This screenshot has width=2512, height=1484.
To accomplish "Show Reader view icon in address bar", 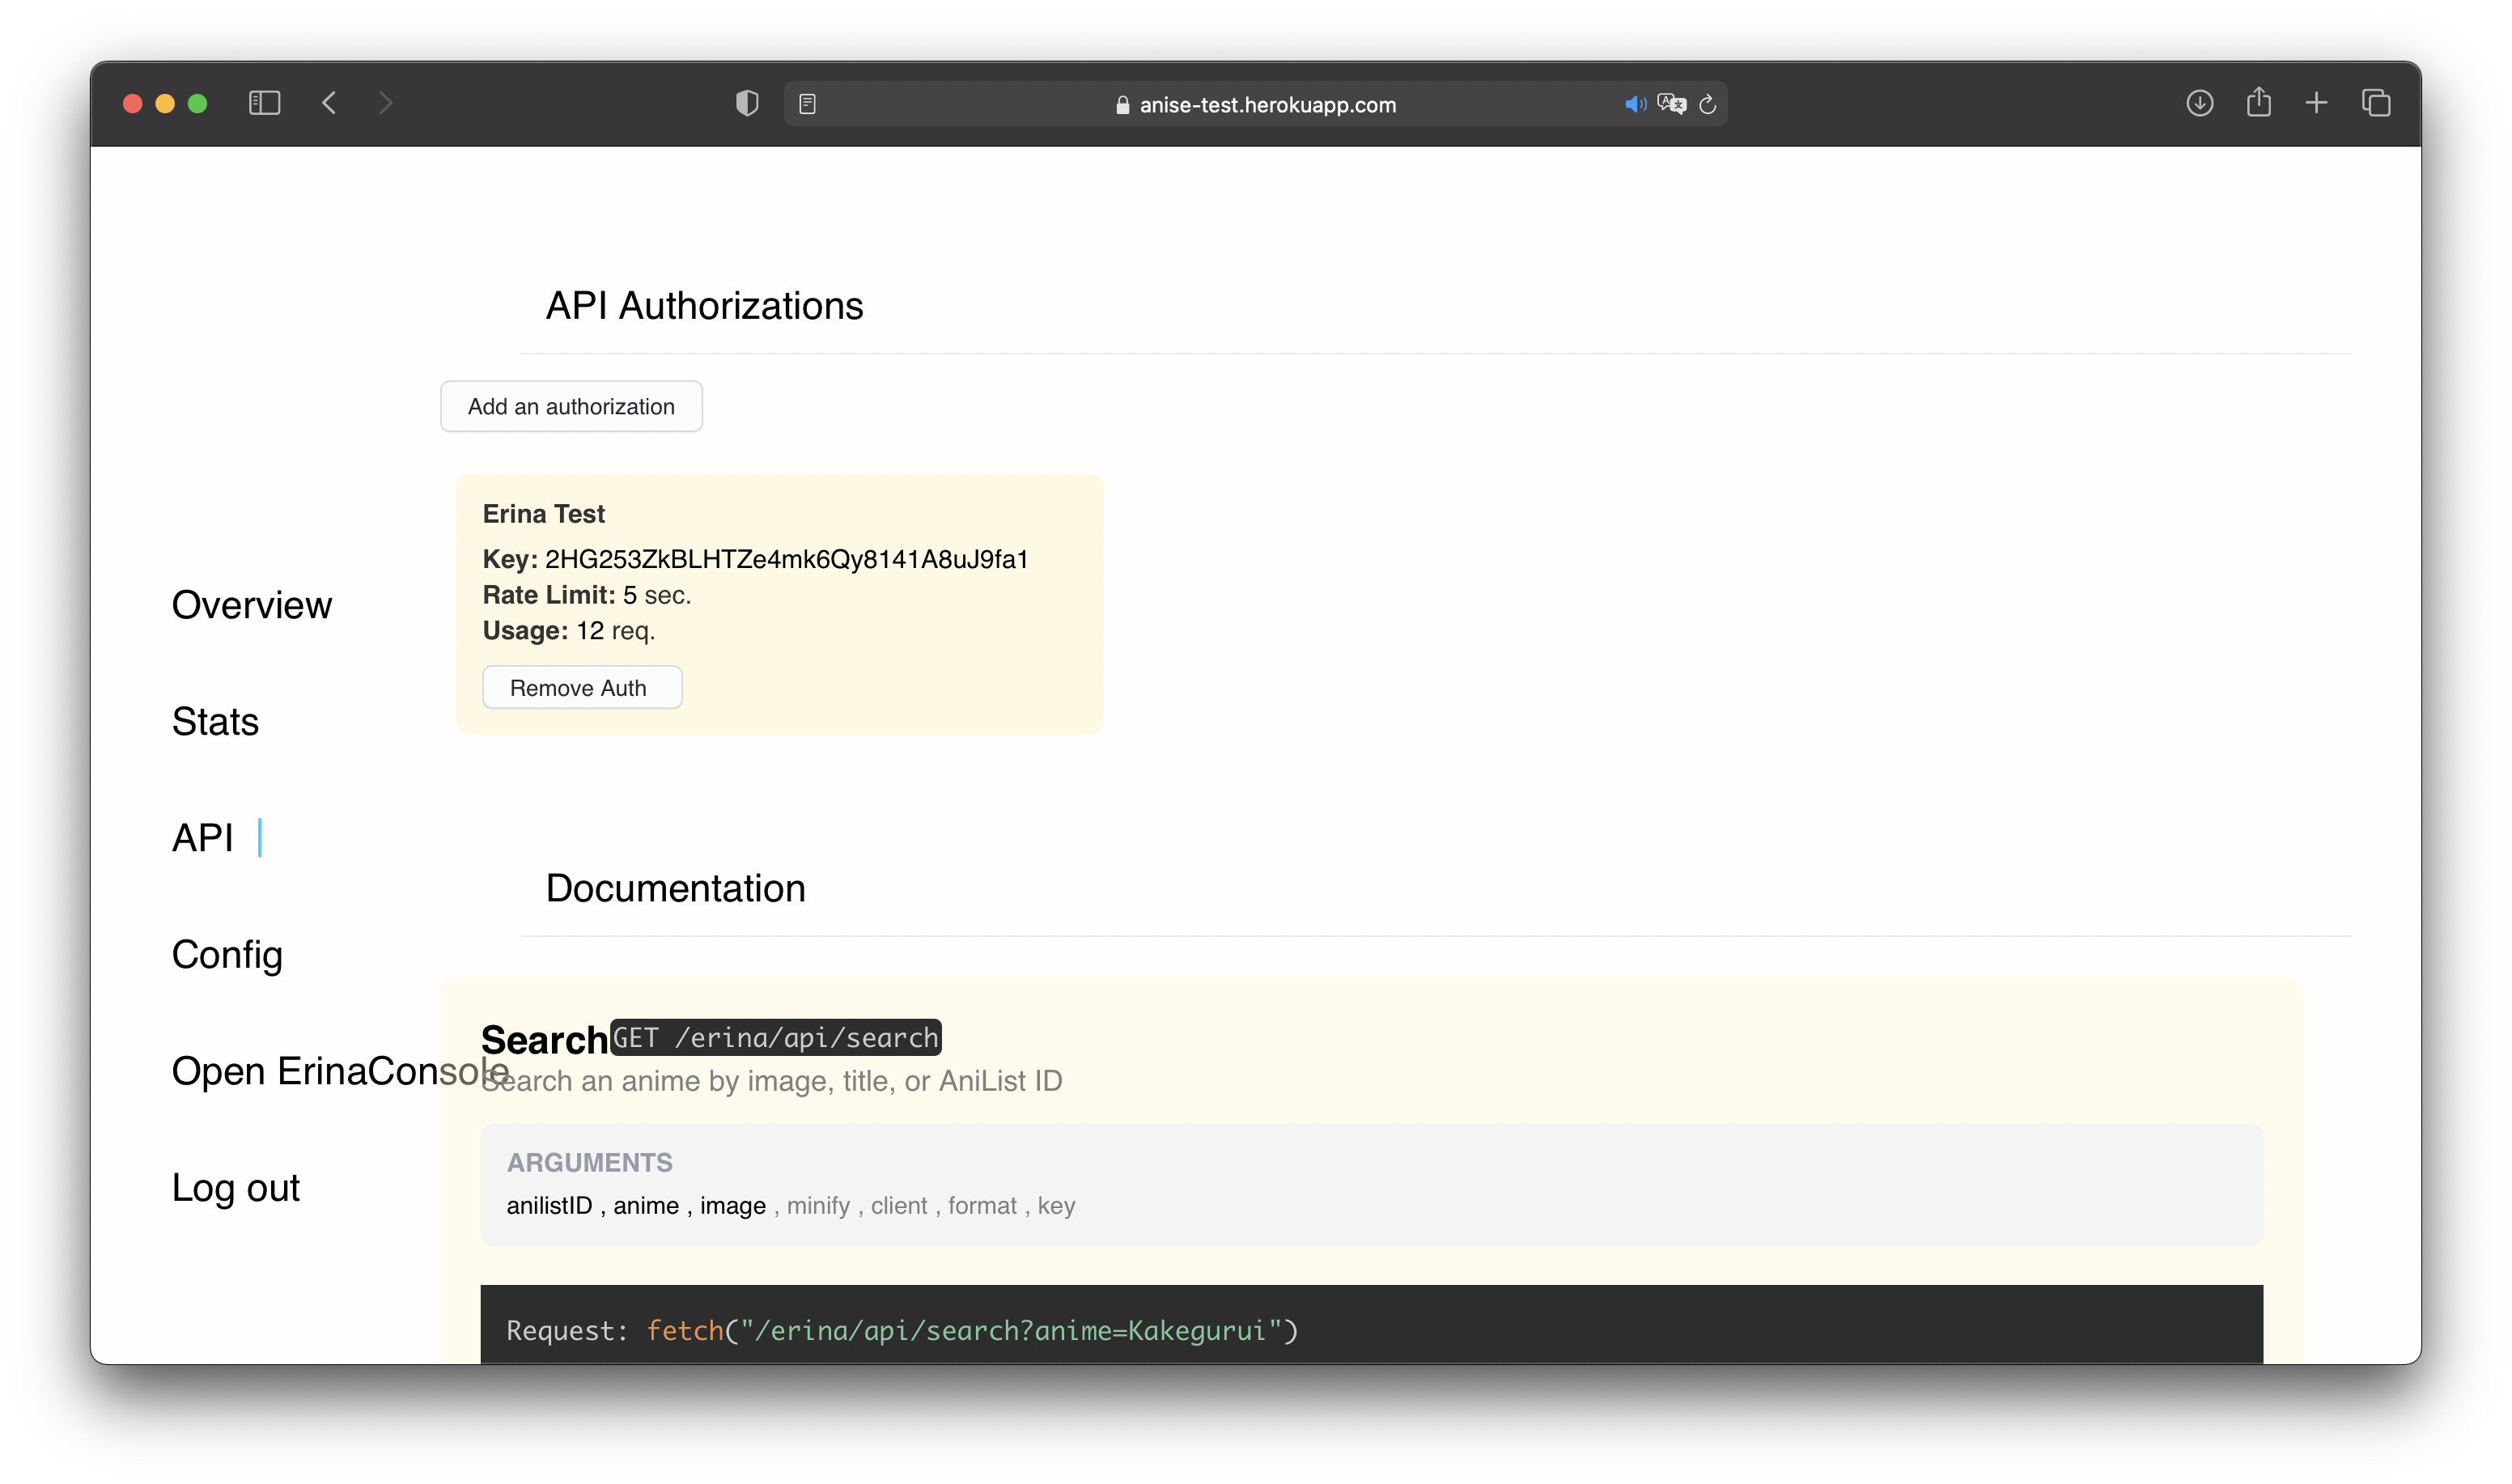I will (x=807, y=103).
